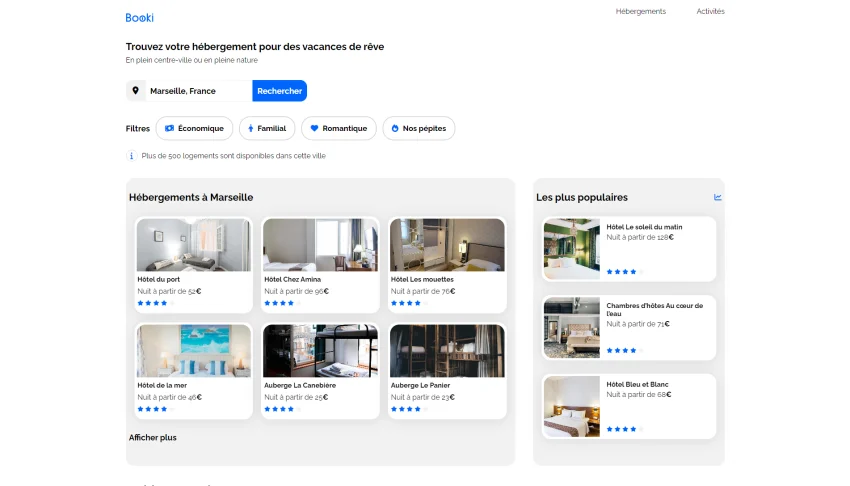Click the chart icon beside Les plus populaires
Screen dimensions: 850x486
[x=717, y=197]
